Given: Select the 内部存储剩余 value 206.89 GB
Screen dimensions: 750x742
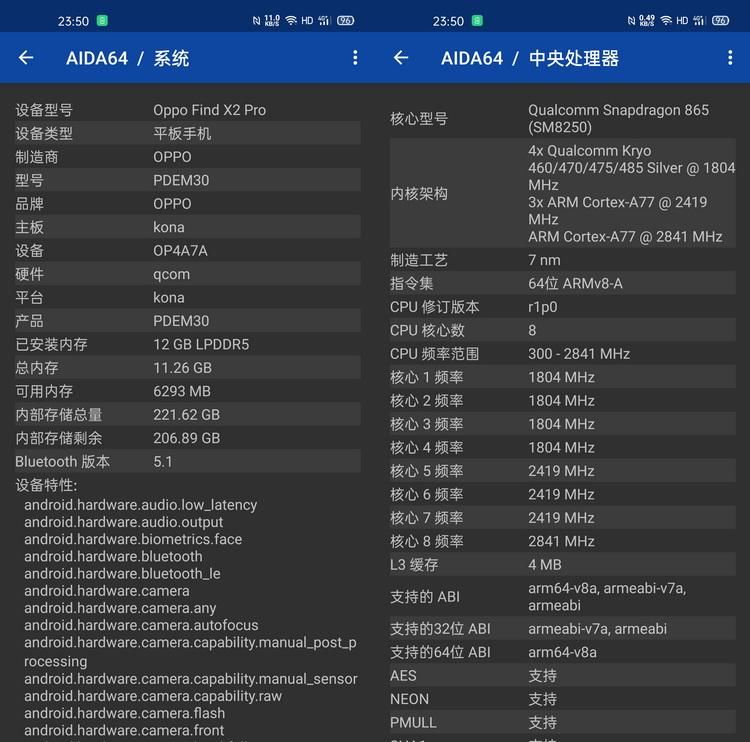Looking at the screenshot, I should click(x=187, y=438).
